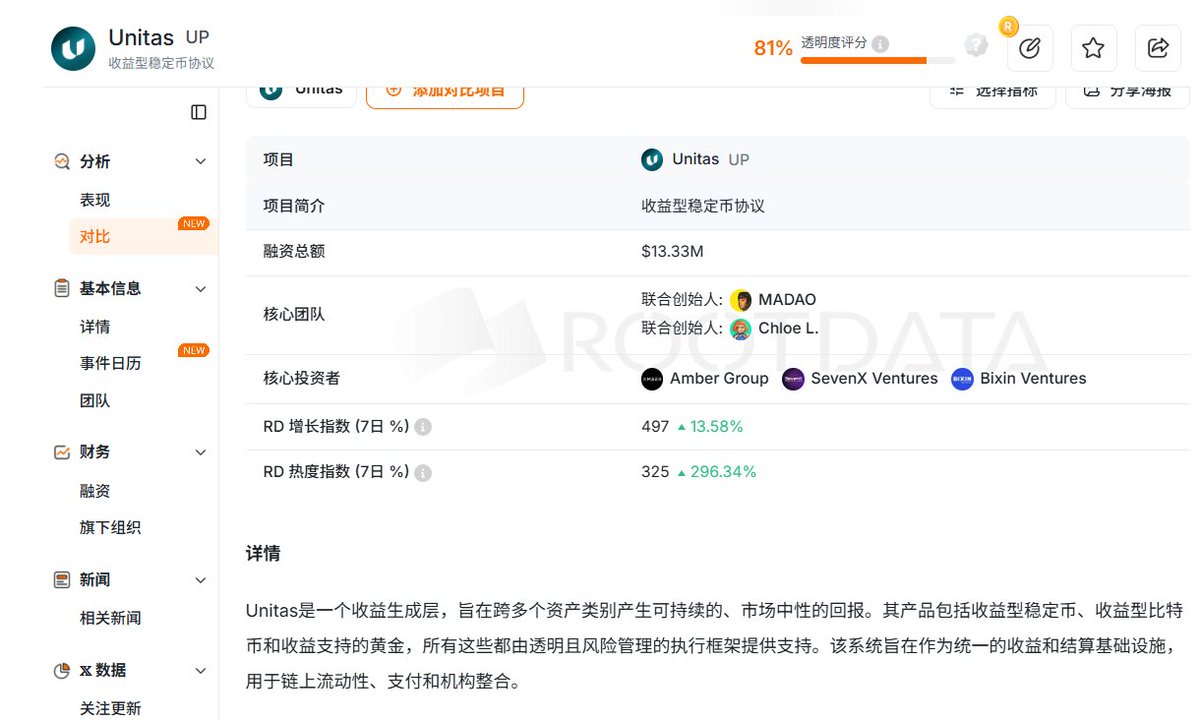Click the SevenX Ventures logo
1200x721 pixels.
pyautogui.click(x=793, y=379)
